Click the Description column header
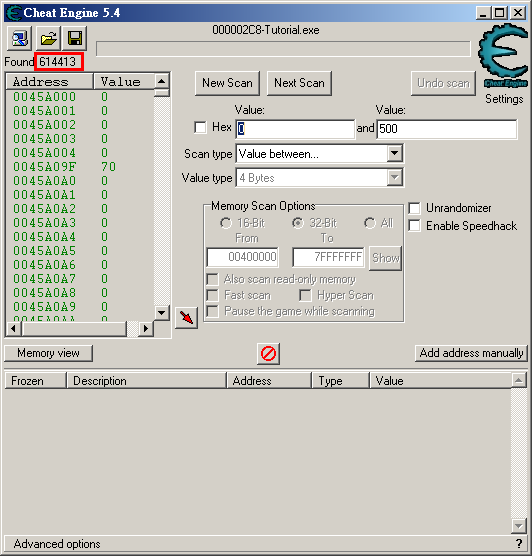 (x=146, y=380)
